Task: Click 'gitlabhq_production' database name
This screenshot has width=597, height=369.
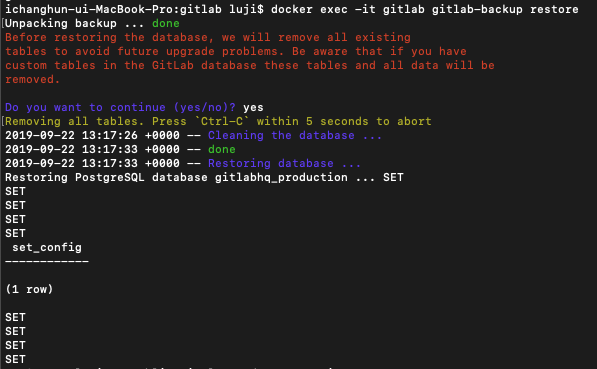Action: 281,177
